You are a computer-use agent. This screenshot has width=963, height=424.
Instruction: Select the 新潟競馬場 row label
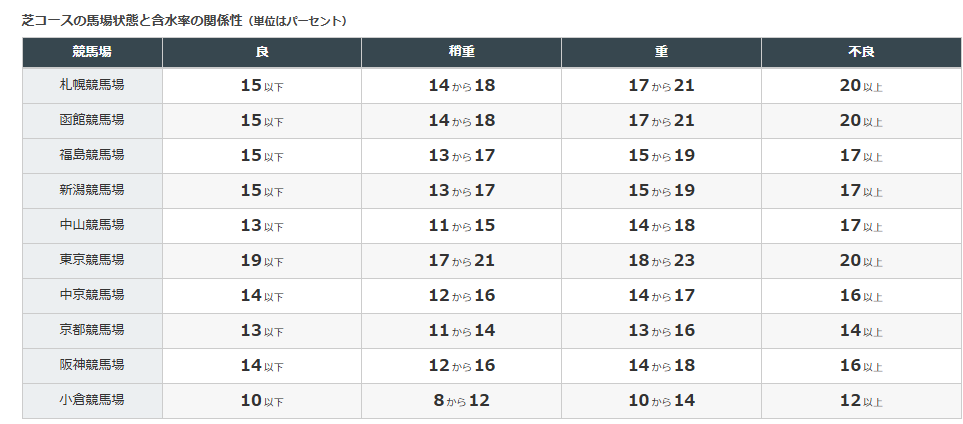tap(92, 190)
